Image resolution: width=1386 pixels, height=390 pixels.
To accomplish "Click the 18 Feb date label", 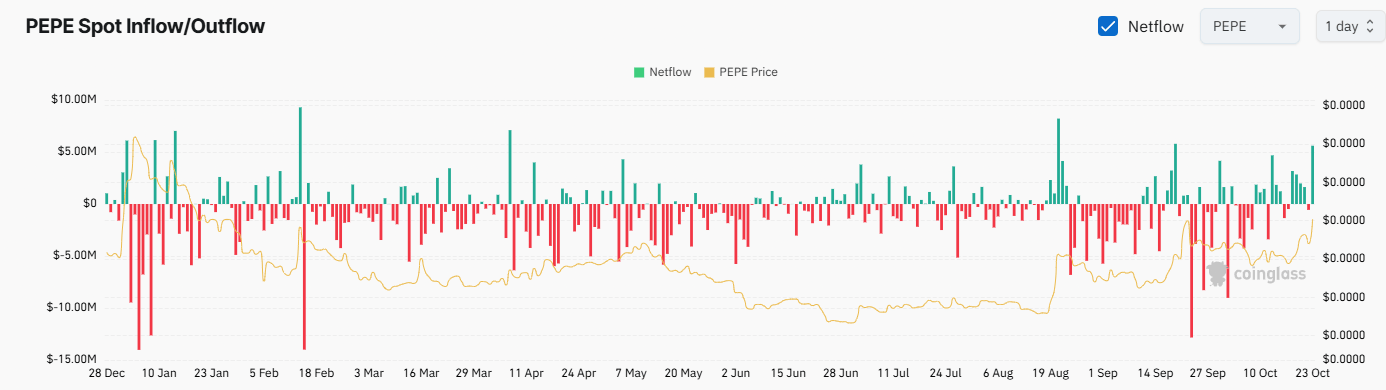I will pyautogui.click(x=317, y=373).
